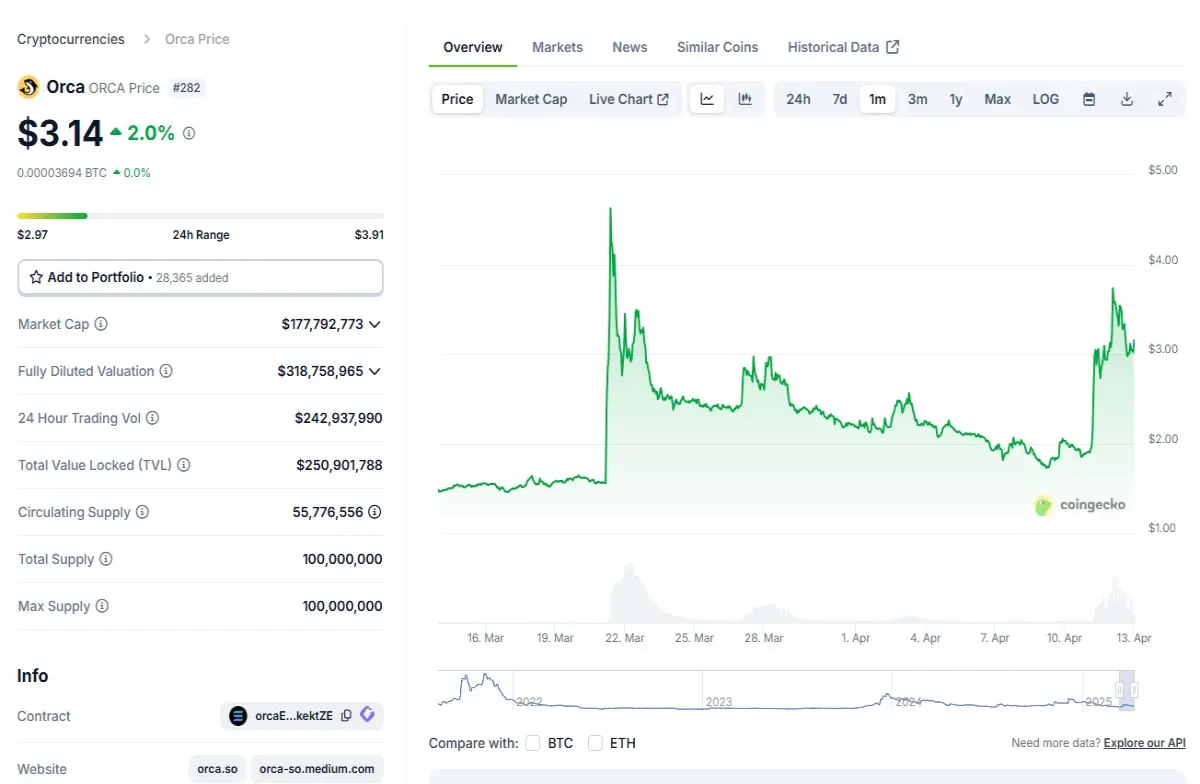Click the 0.00003694 BTC price text
Viewport: 1200px width, 784px height.
tap(62, 172)
